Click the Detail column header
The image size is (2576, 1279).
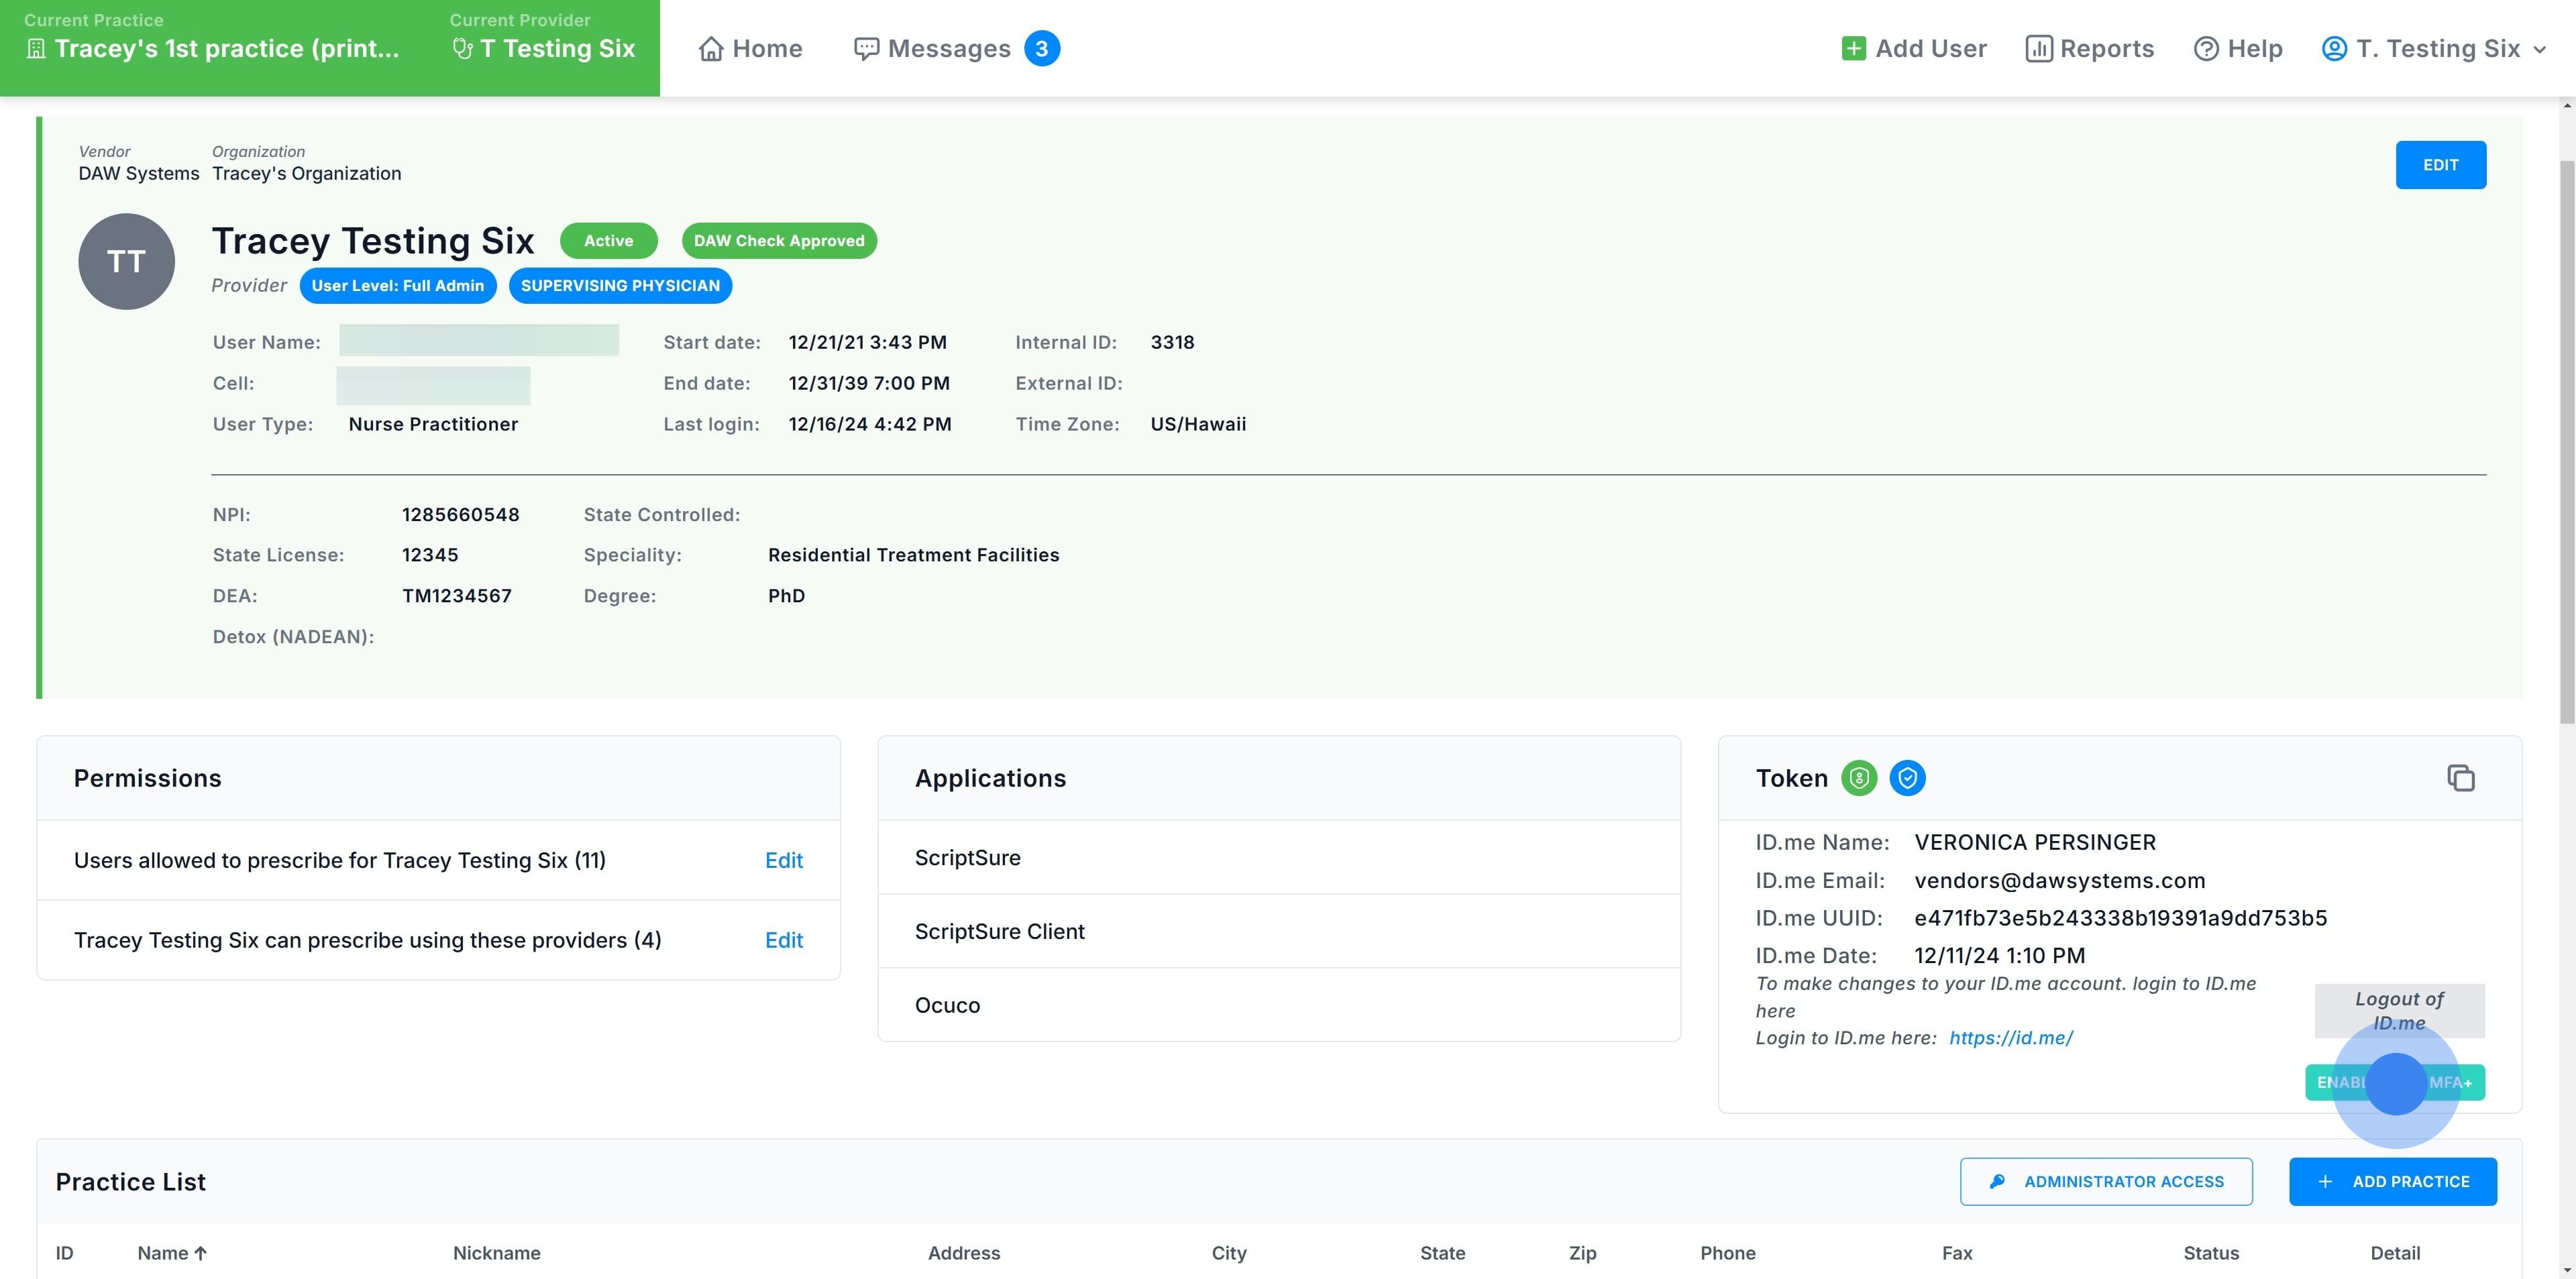[2395, 1253]
